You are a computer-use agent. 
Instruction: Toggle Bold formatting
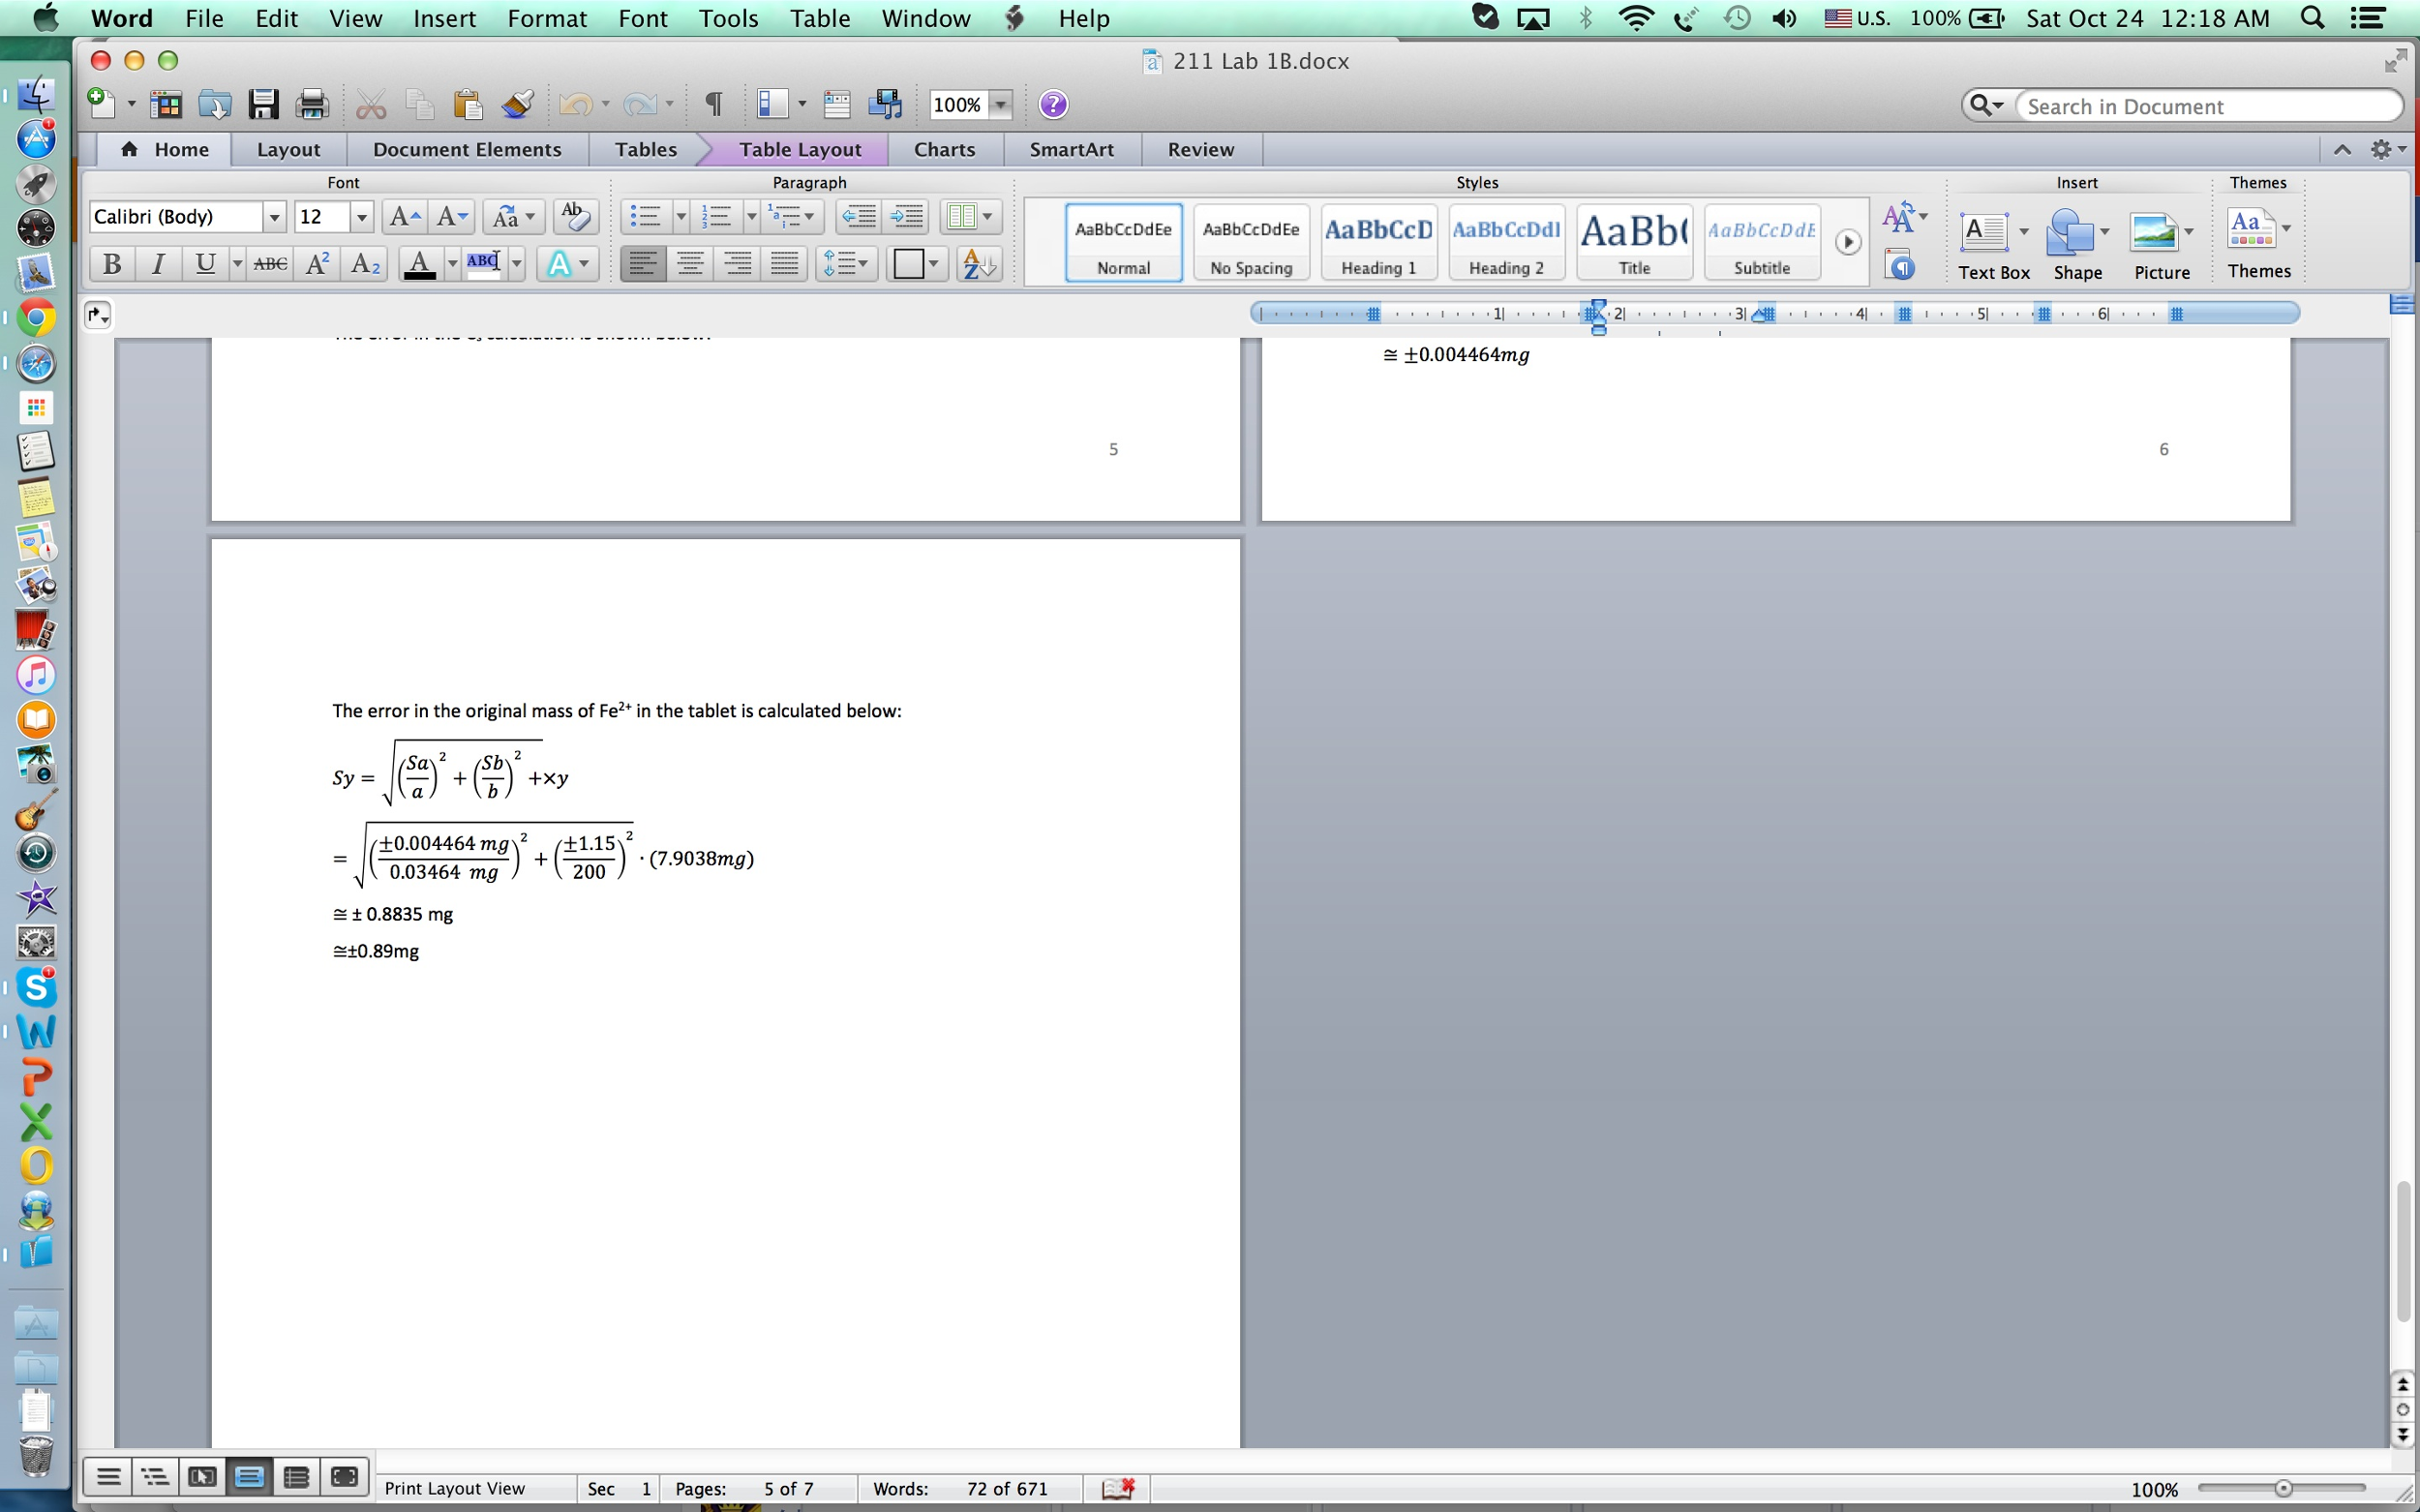tap(112, 264)
